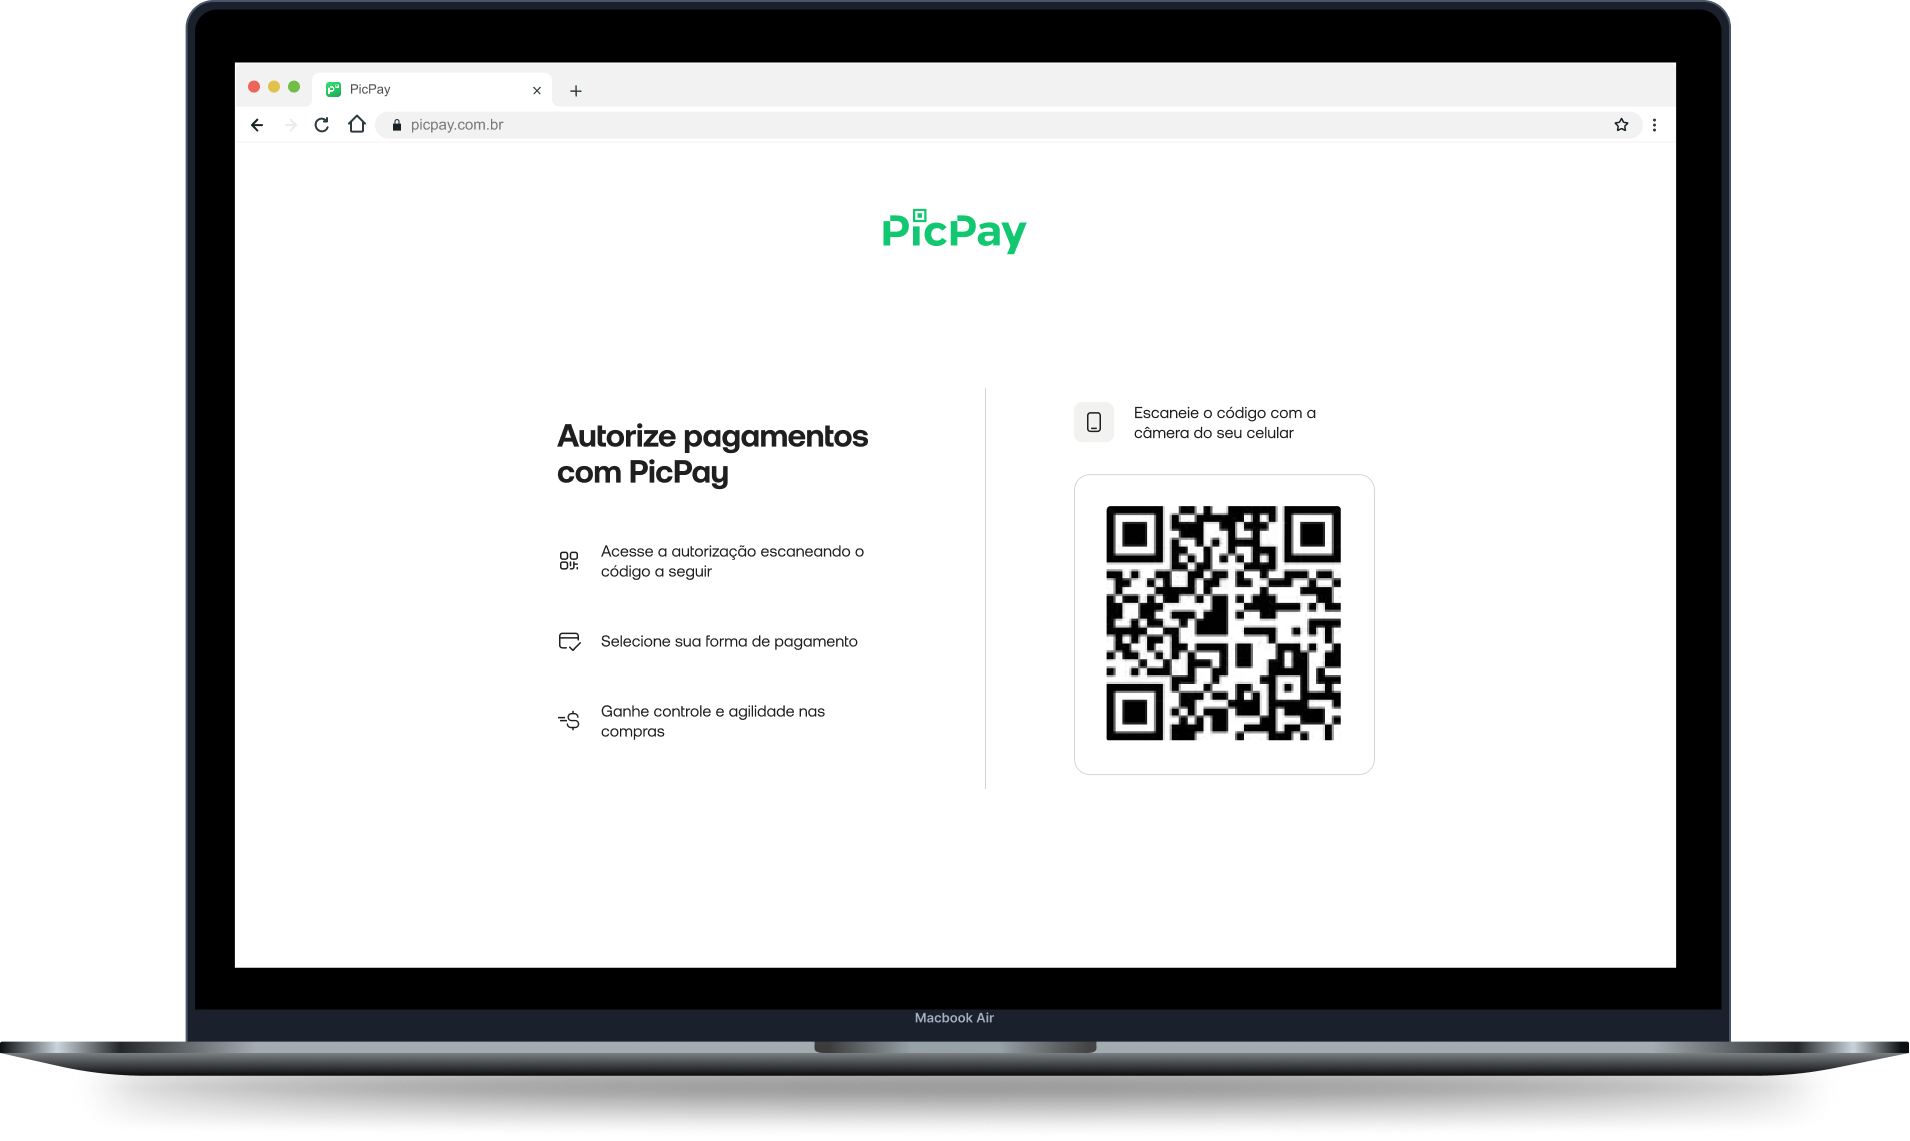
Task: Click the green maximize traffic light button
Action: 292,86
